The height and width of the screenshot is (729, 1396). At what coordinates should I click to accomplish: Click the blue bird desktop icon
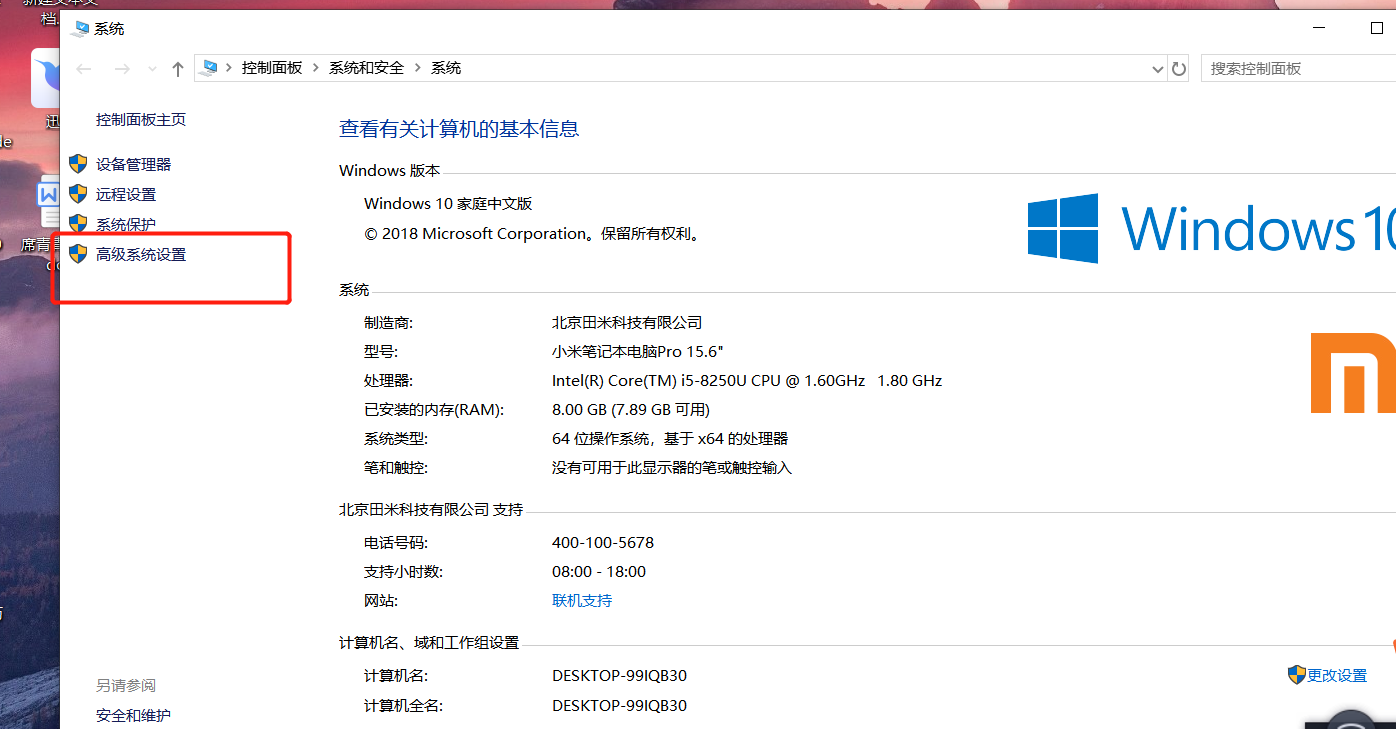[46, 78]
